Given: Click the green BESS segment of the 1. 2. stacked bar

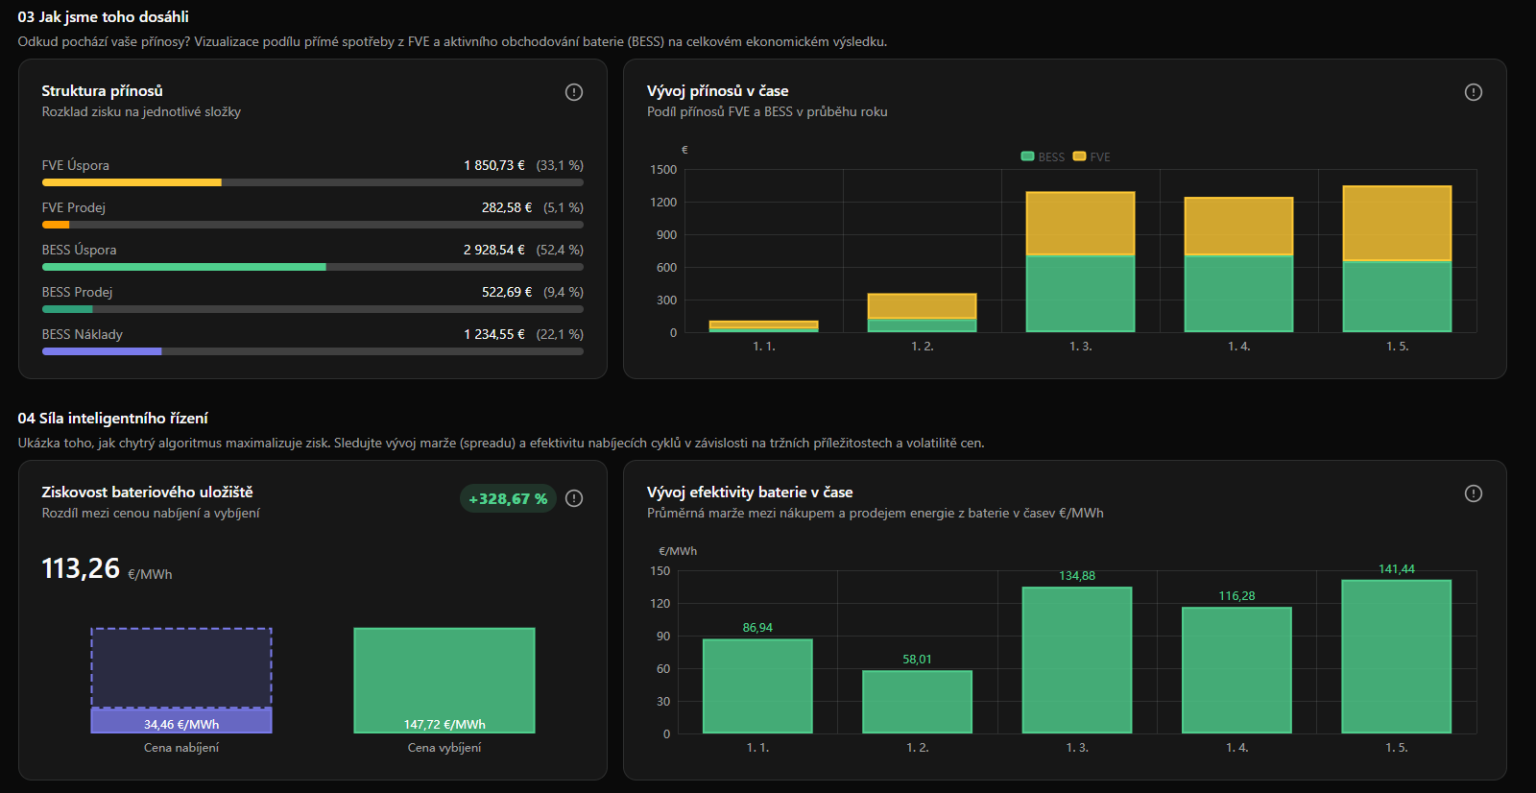Looking at the screenshot, I should pos(922,325).
